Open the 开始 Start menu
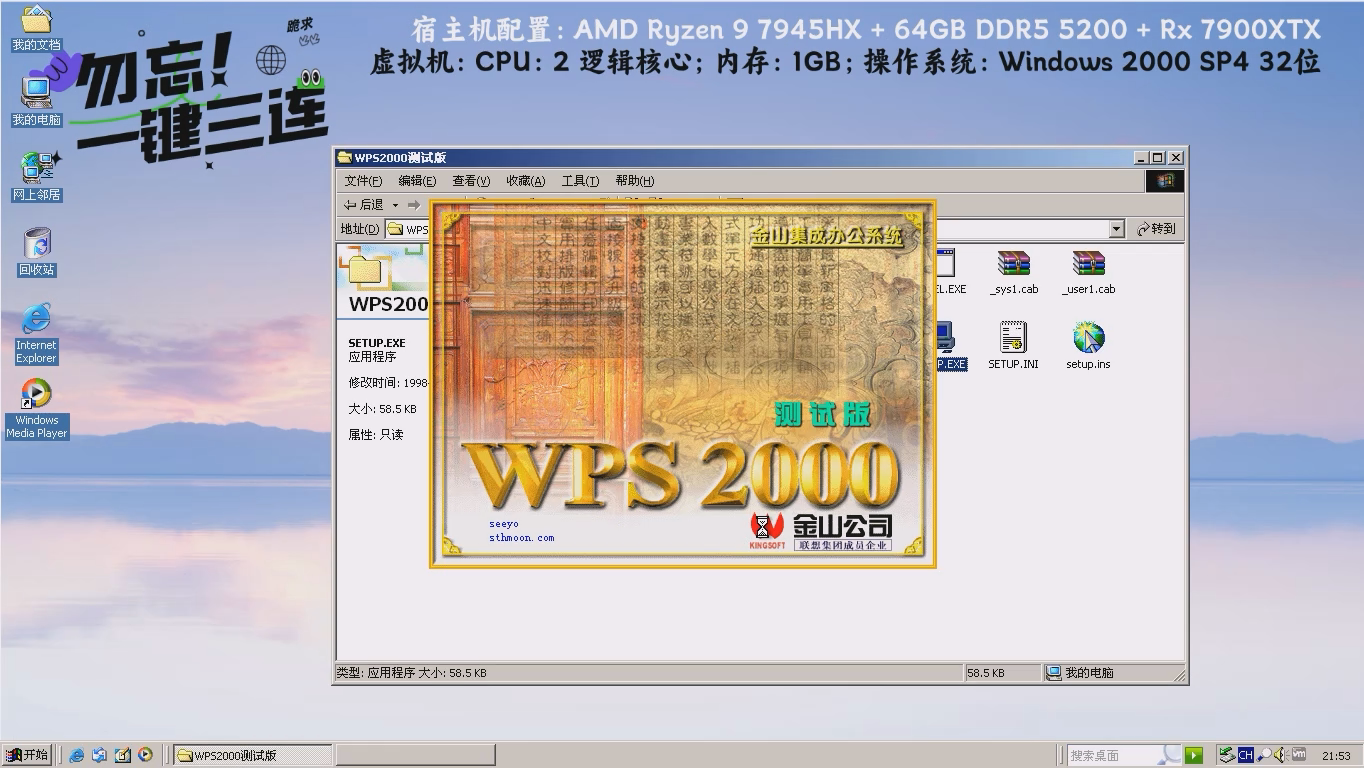This screenshot has width=1364, height=768. 27,755
